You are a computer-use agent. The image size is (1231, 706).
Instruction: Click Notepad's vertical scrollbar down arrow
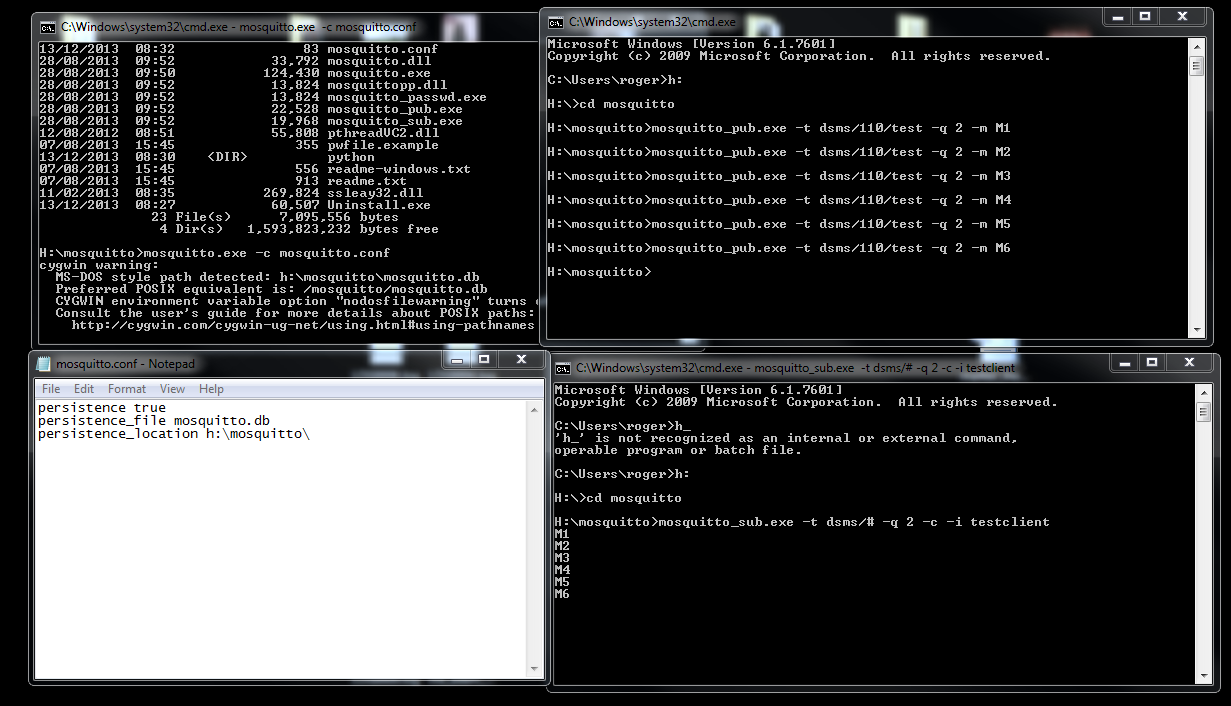[x=537, y=669]
